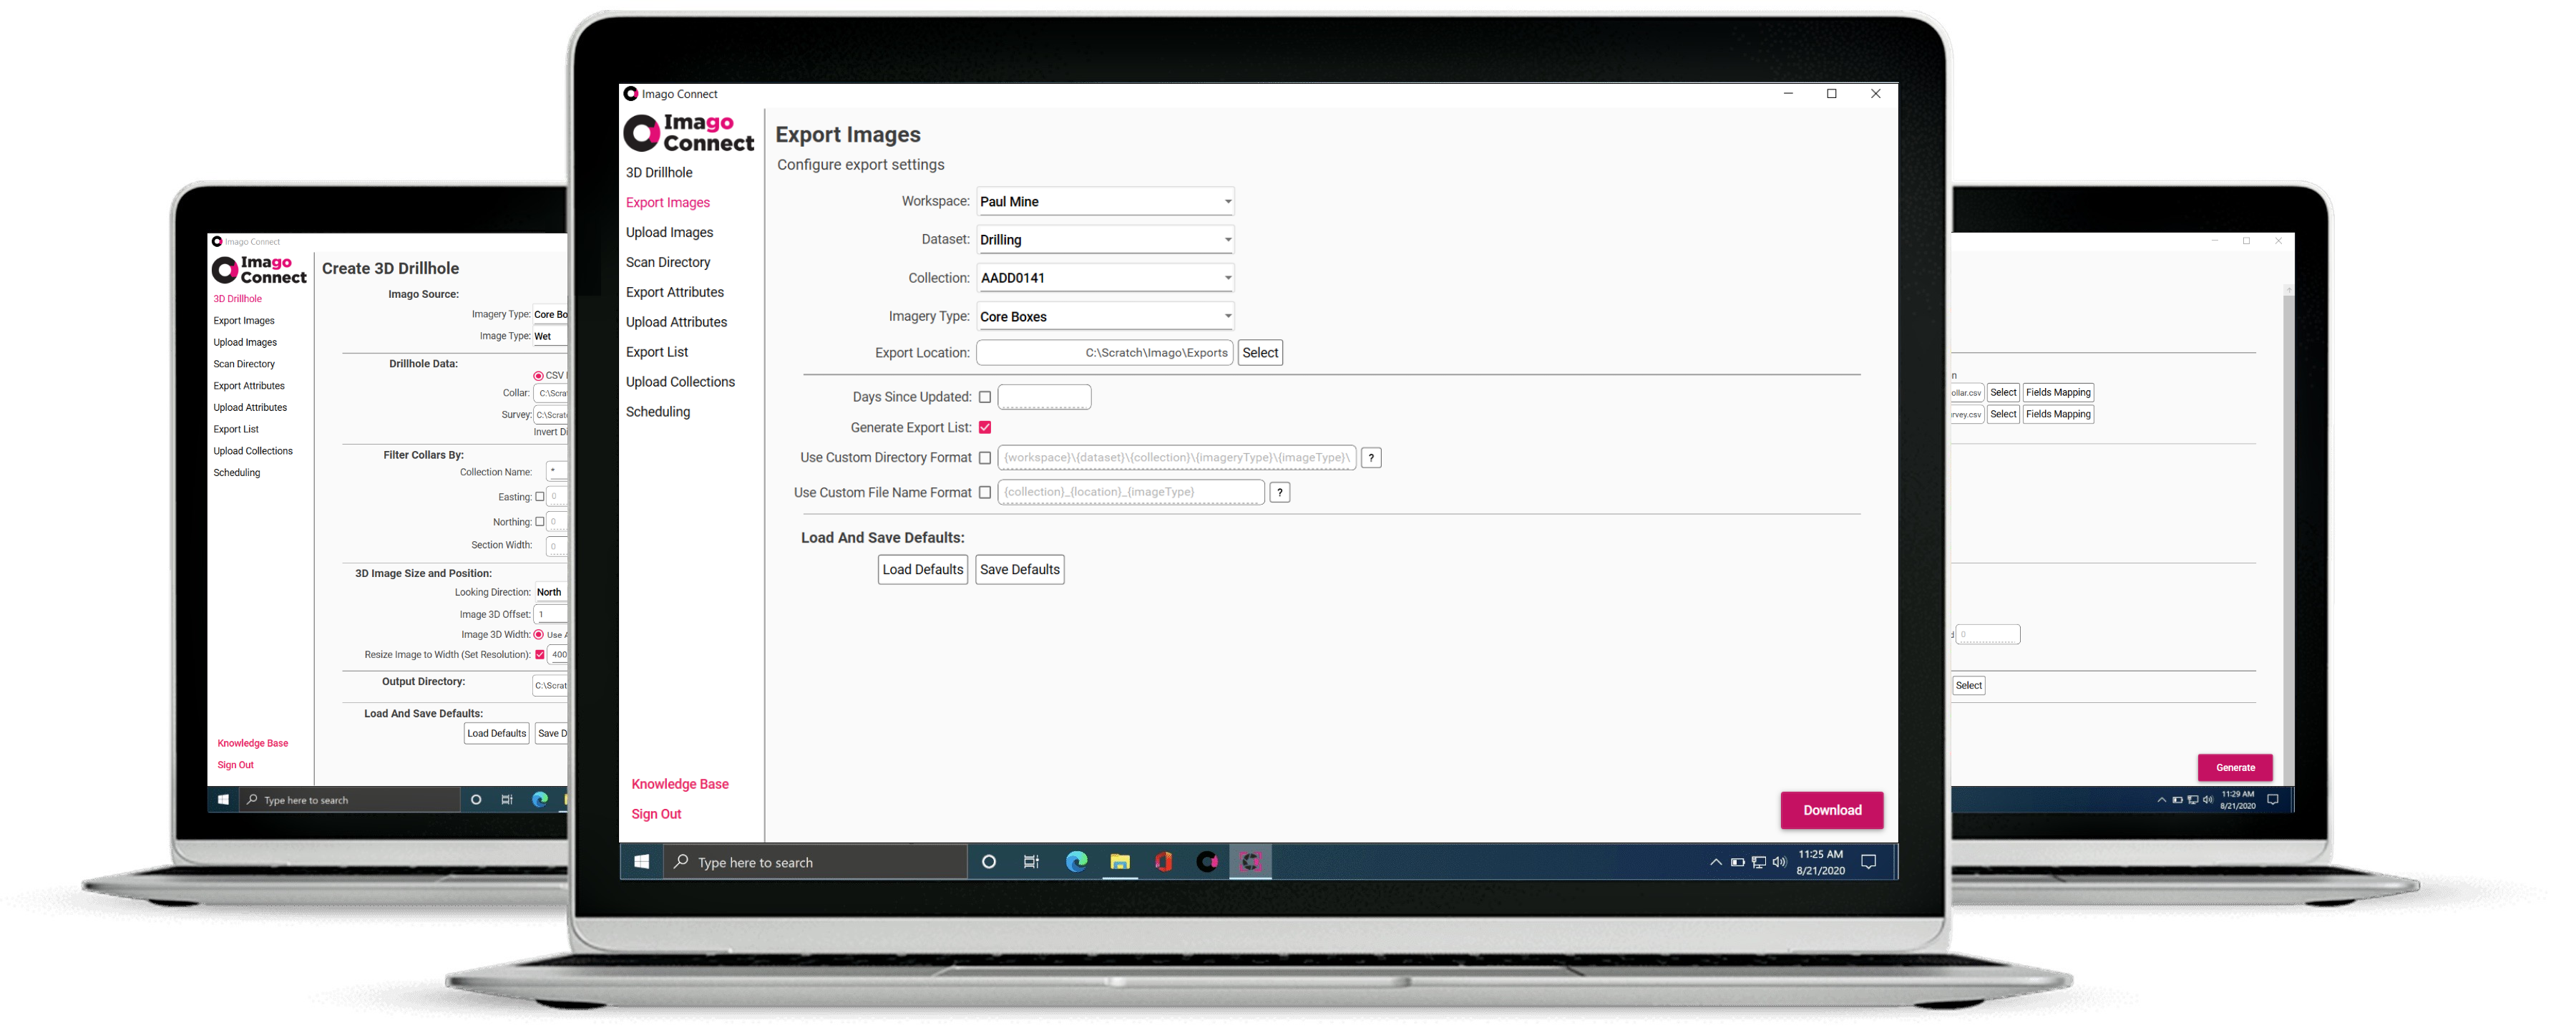This screenshot has width=2576, height=1028.
Task: Enable Use Custom Directory Format checkbox
Action: coord(985,457)
